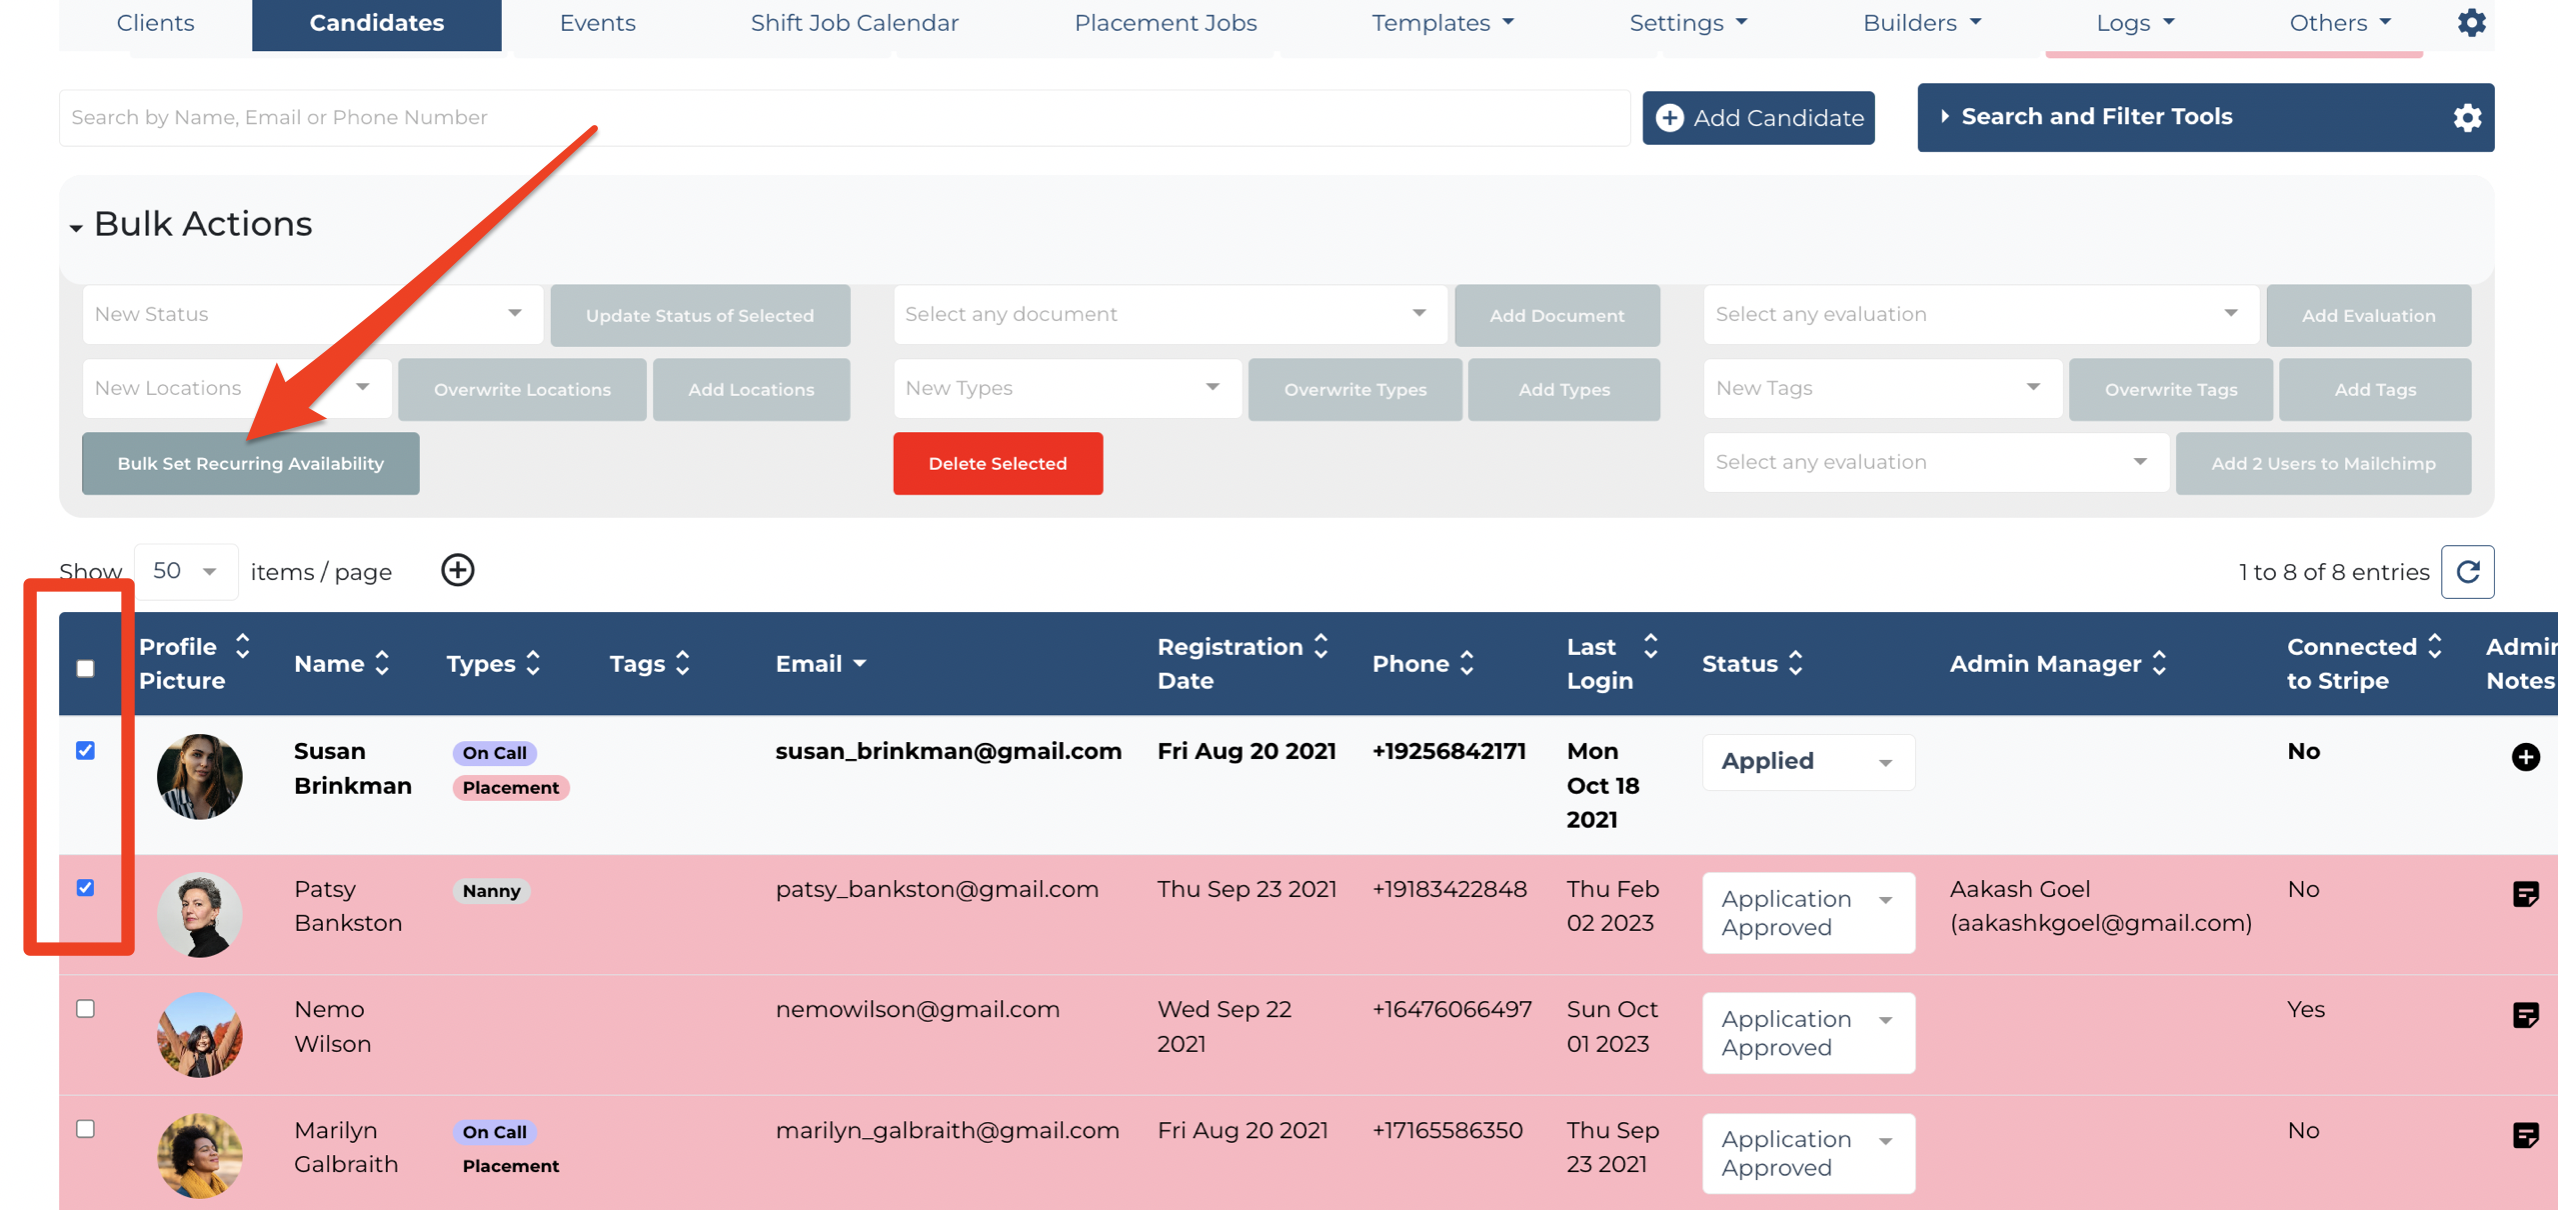The width and height of the screenshot is (2558, 1210).
Task: Click the circled plus icon beside items/page
Action: click(458, 571)
